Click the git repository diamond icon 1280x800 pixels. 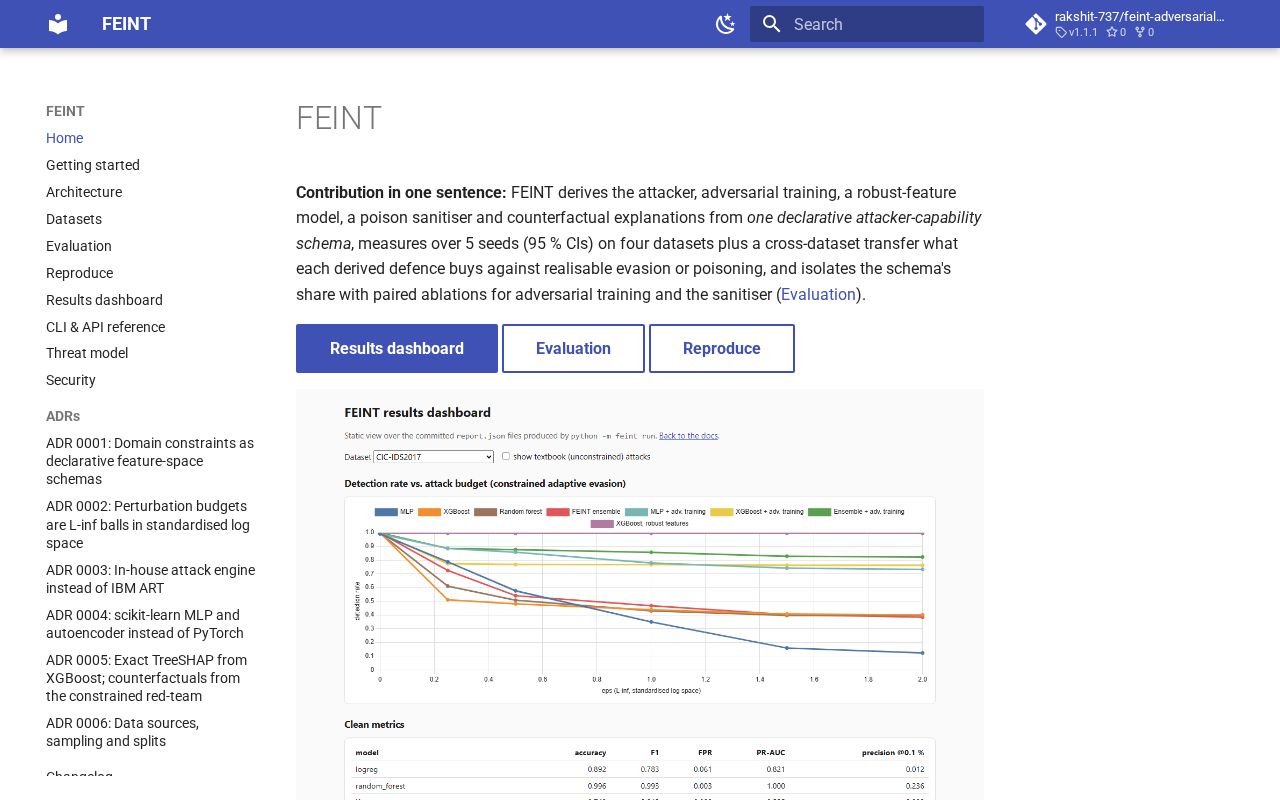(1036, 24)
